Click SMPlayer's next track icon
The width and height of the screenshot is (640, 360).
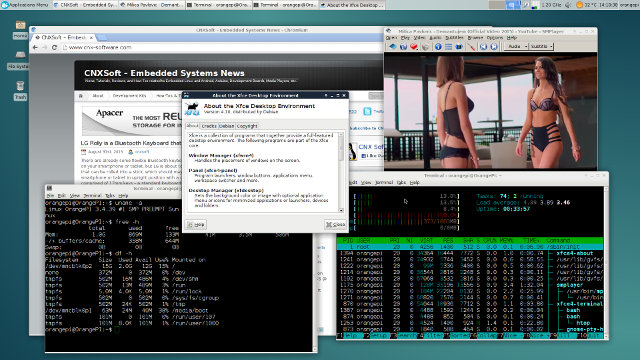click(494, 47)
